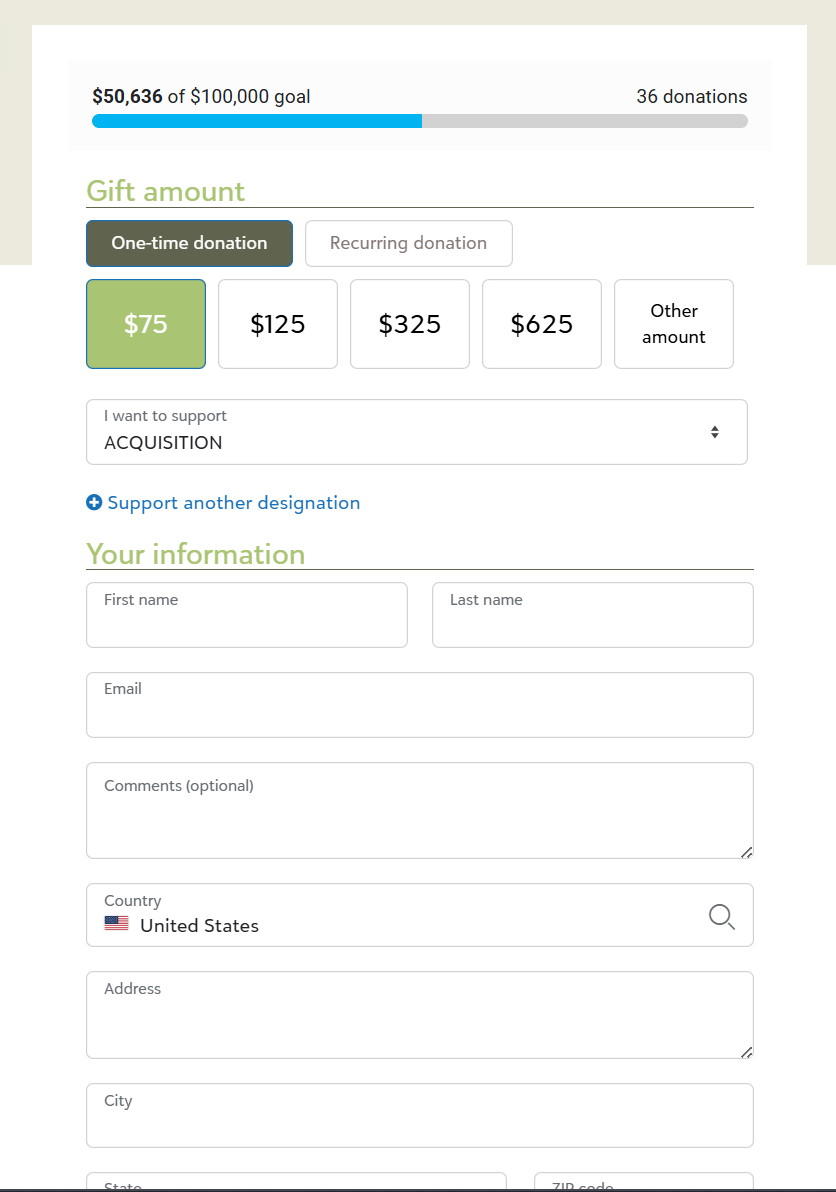Select the One-time donation option
This screenshot has width=836, height=1192.
[x=189, y=243]
